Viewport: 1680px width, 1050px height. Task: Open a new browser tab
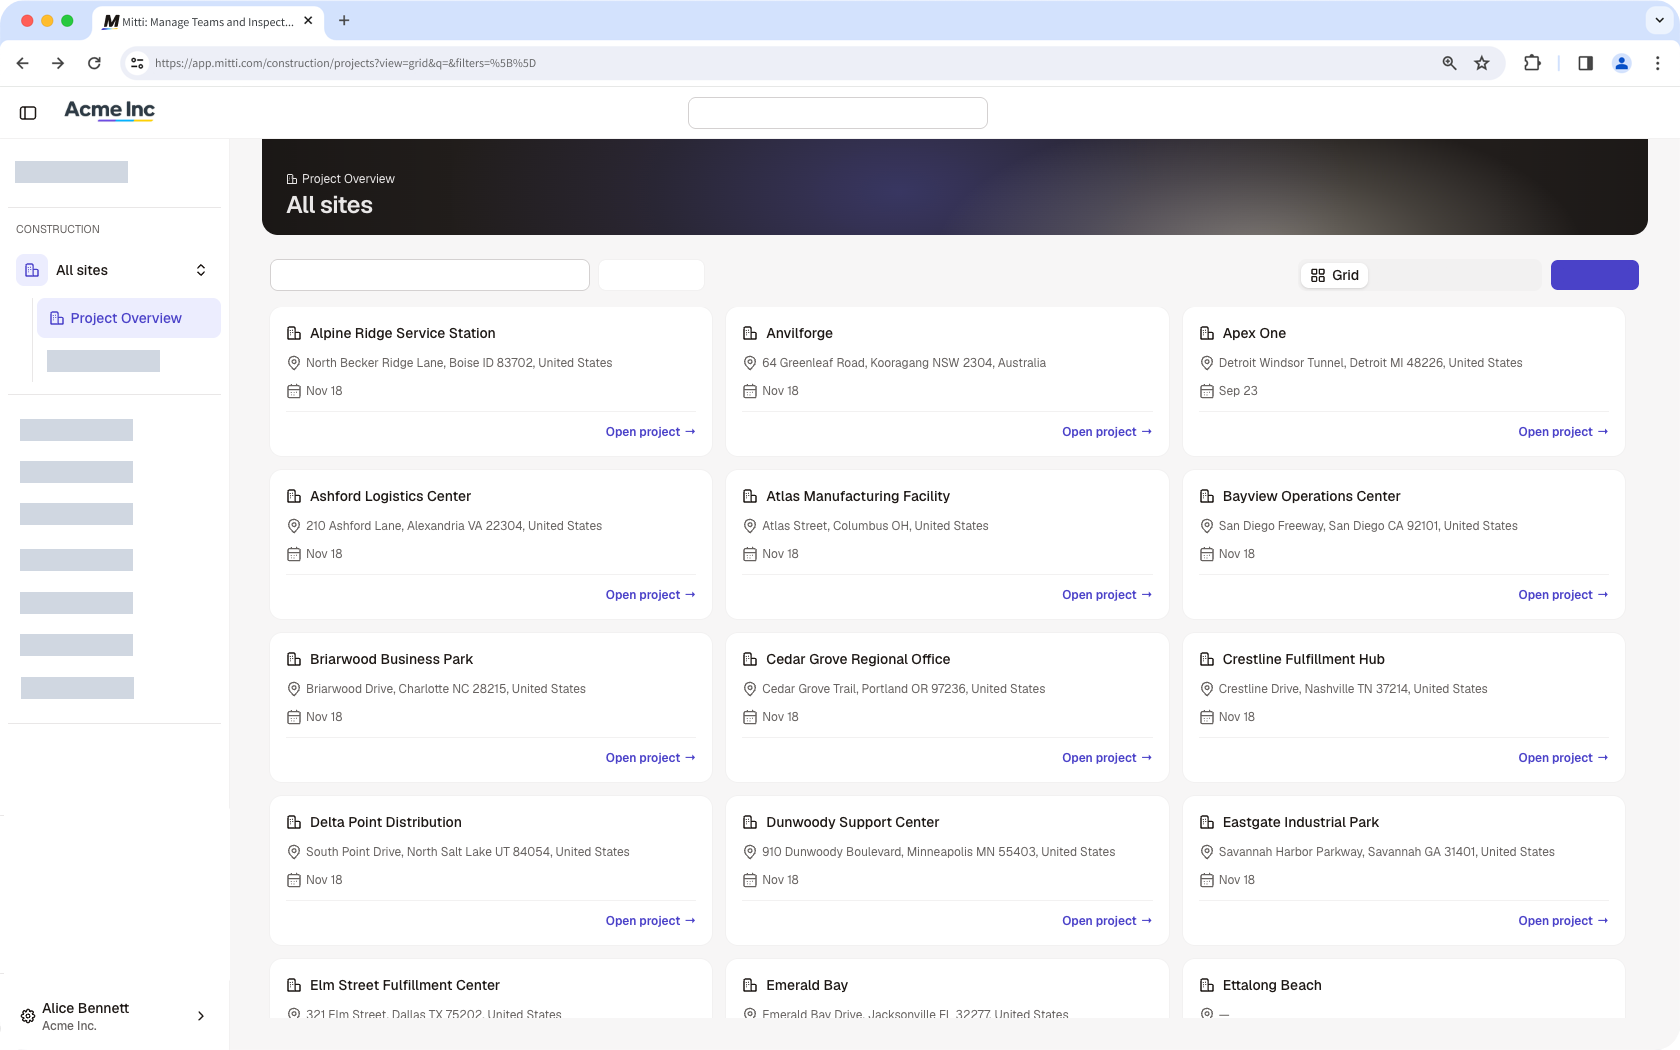point(344,21)
